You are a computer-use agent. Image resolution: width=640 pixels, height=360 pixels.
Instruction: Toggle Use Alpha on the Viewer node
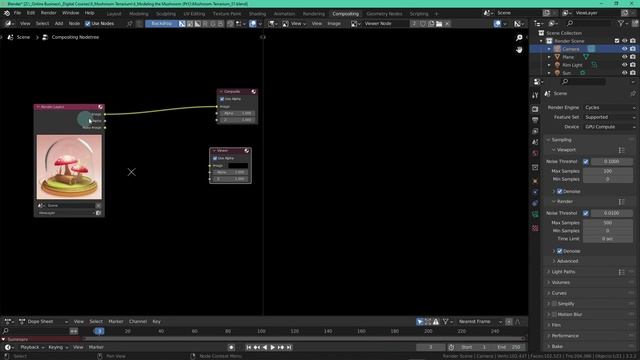pos(215,158)
